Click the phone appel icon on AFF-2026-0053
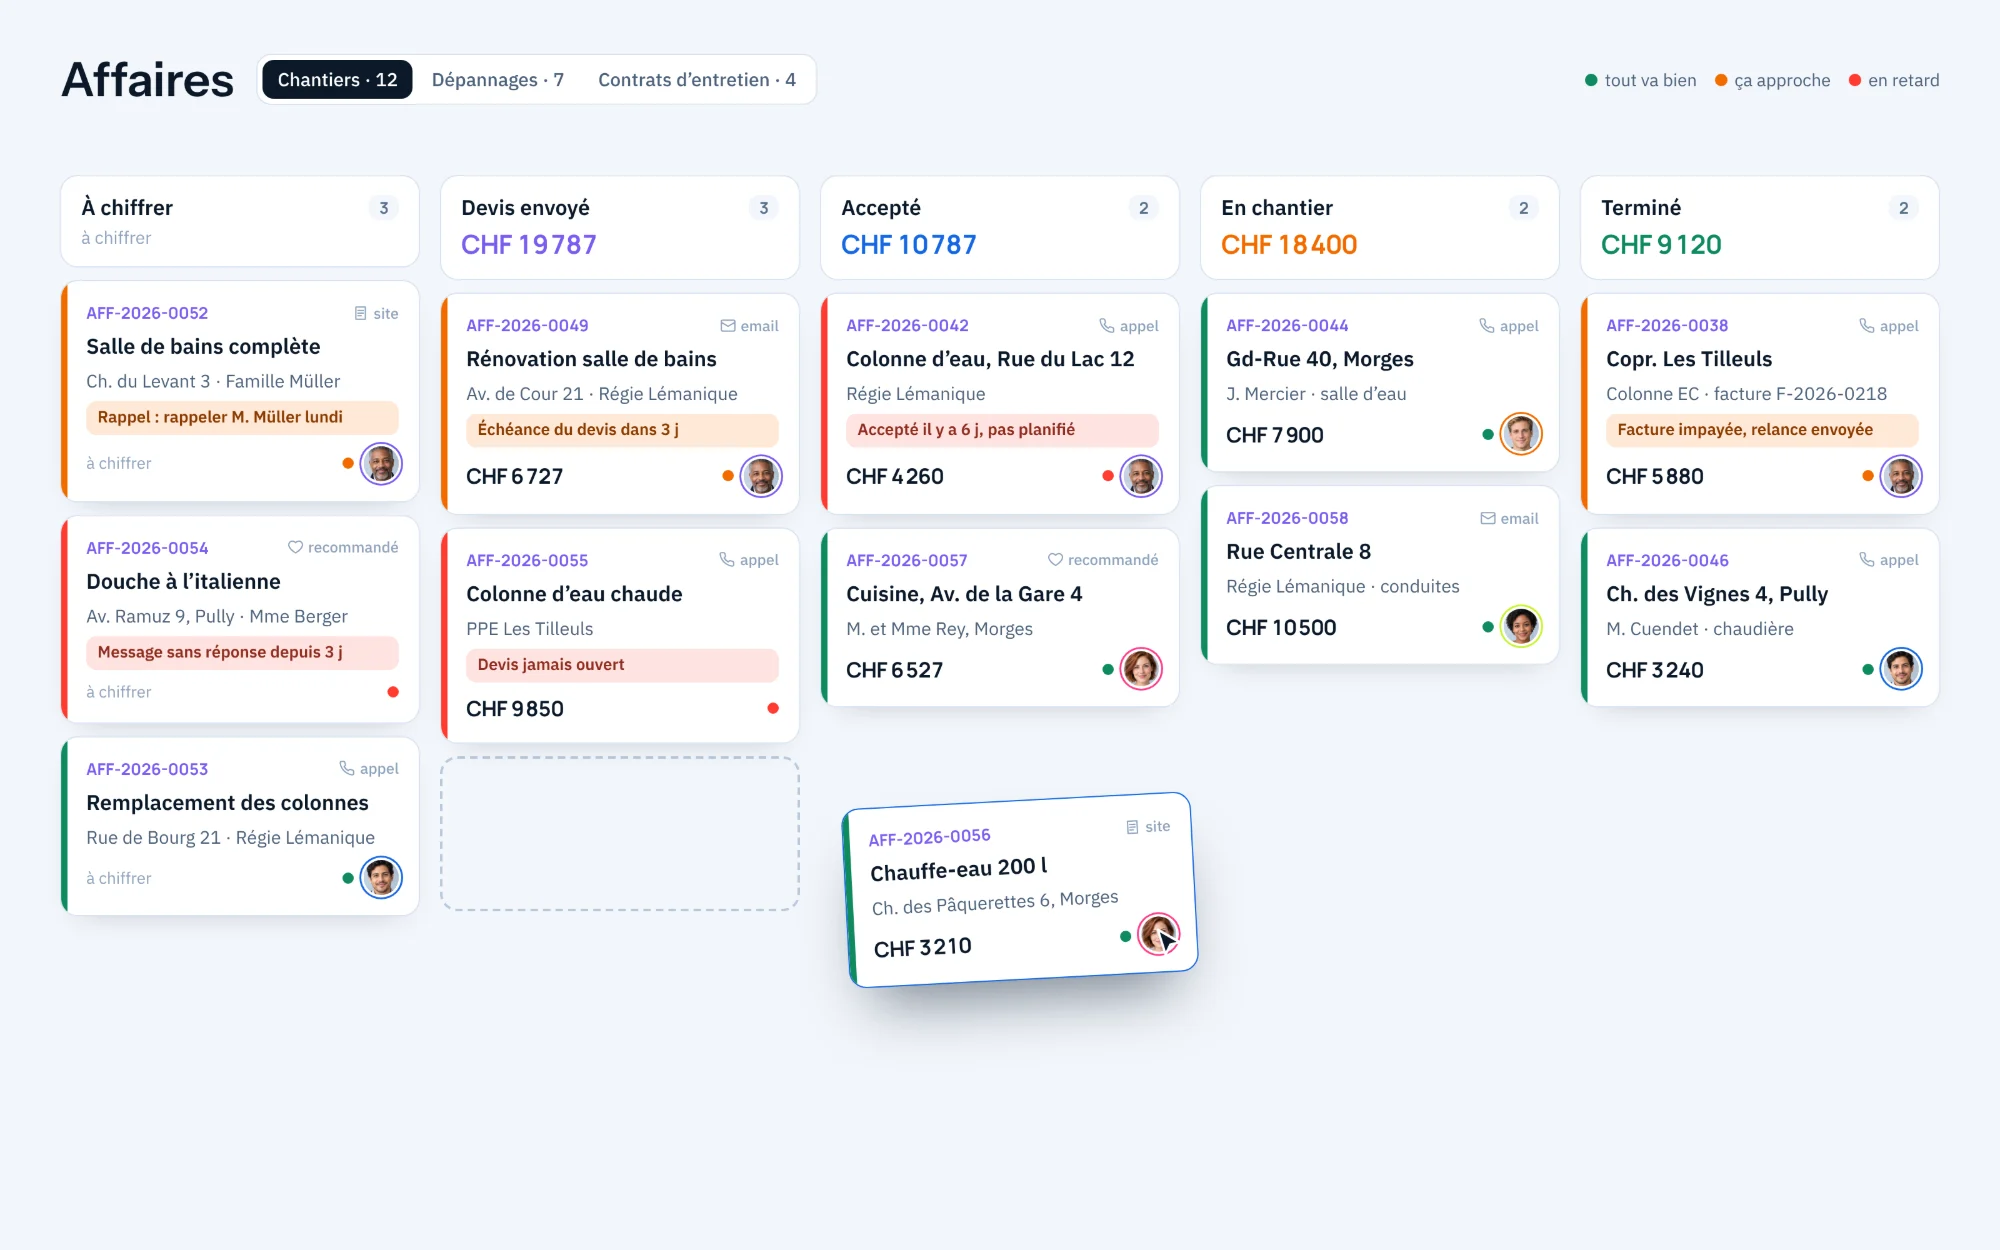Viewport: 2000px width, 1250px height. tap(347, 768)
